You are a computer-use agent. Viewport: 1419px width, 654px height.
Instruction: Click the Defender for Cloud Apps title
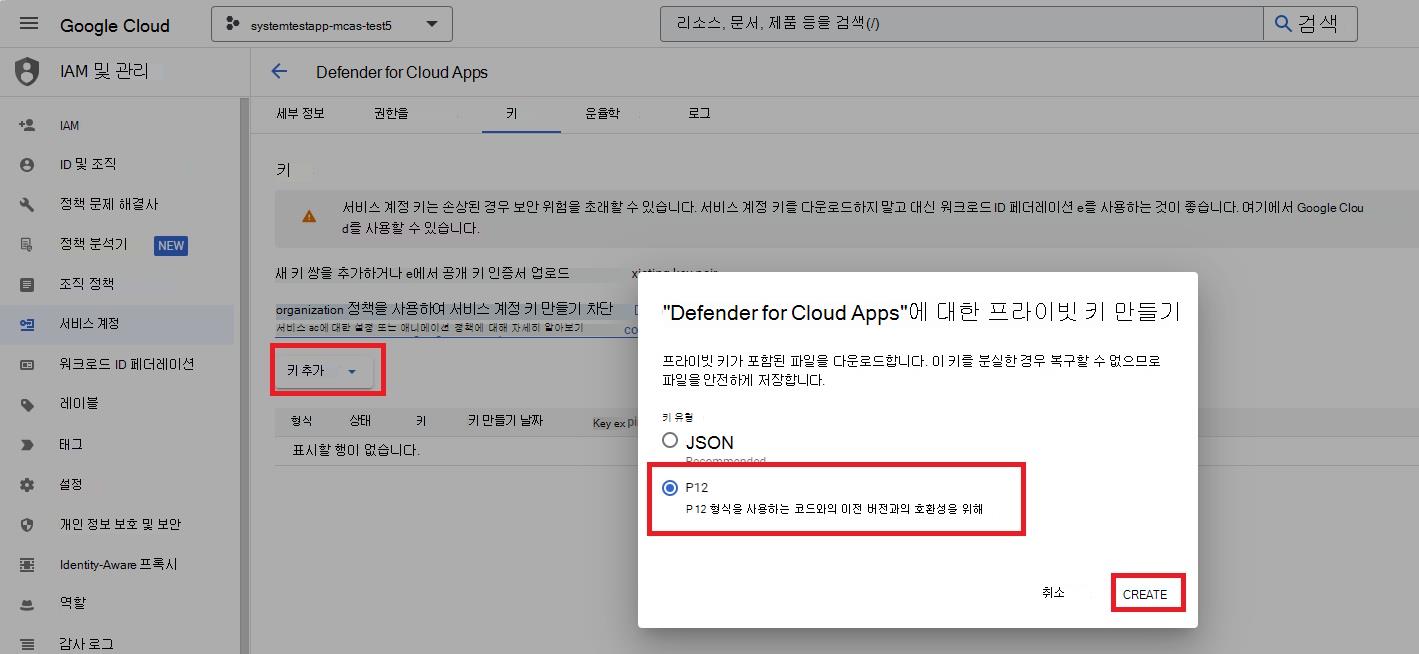tap(402, 72)
